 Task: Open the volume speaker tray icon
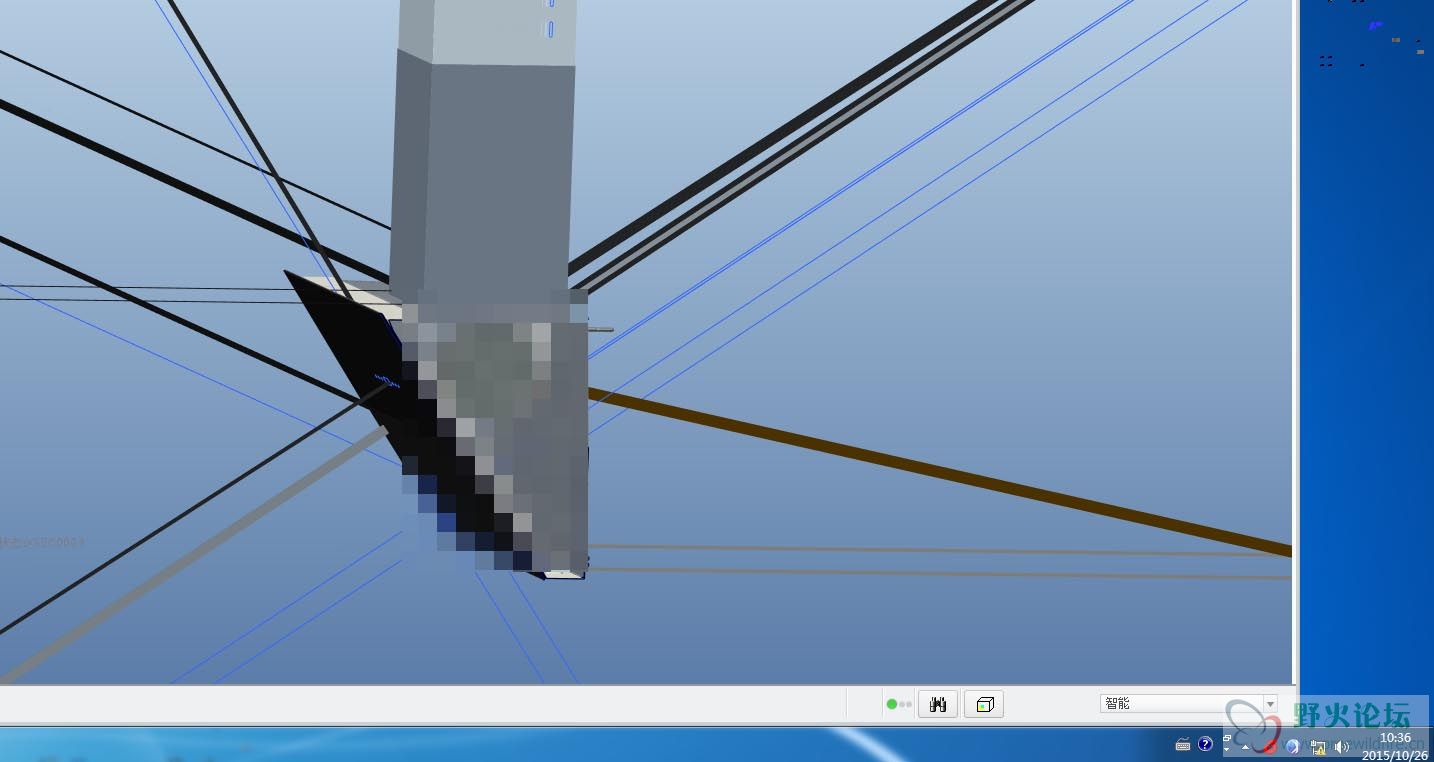tap(1341, 746)
